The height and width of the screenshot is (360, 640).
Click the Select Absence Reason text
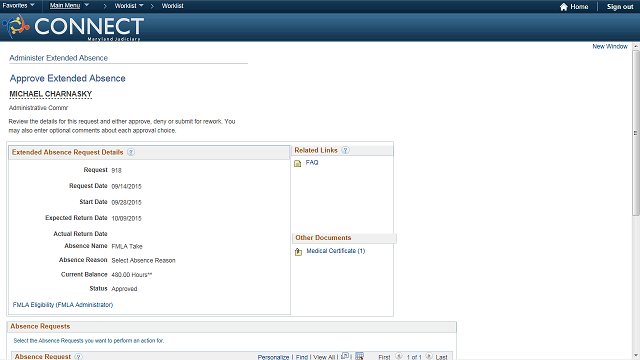143,260
